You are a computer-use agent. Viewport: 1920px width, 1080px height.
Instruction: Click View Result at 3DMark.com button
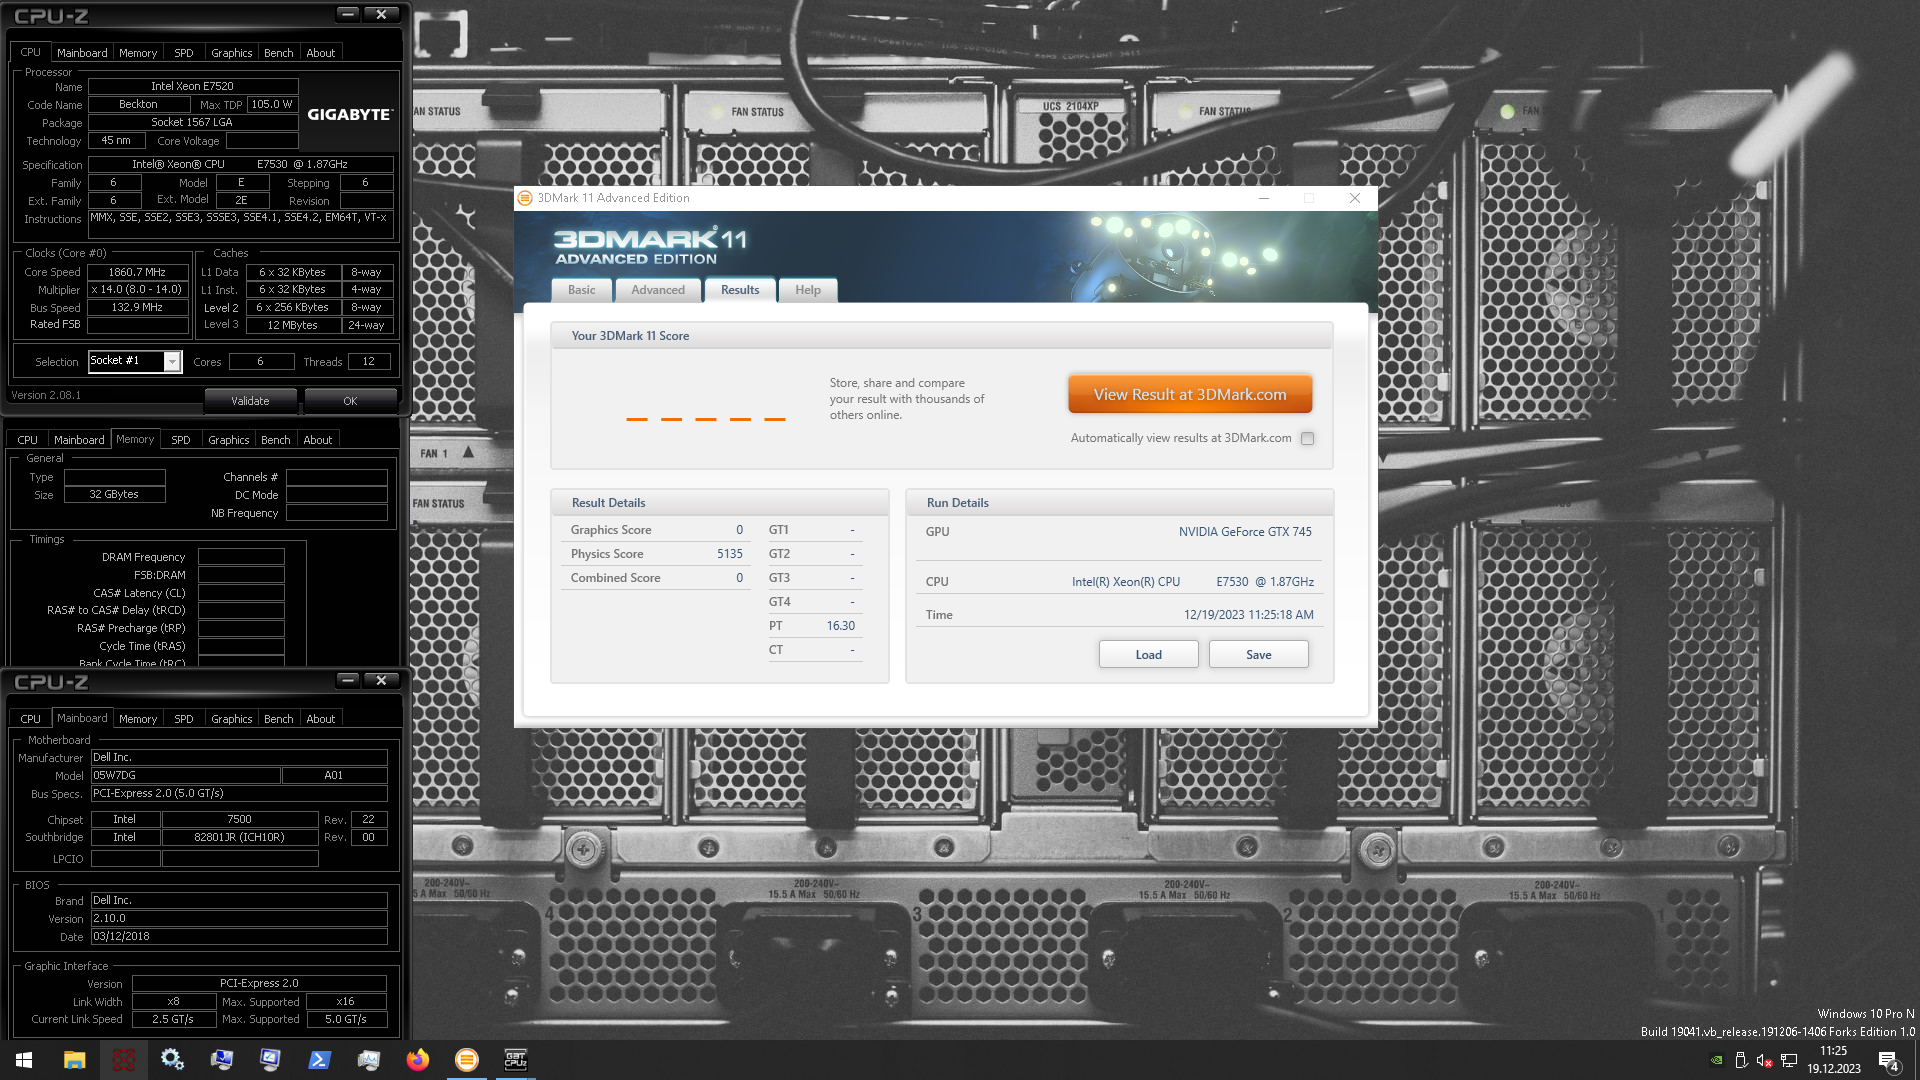1190,395
